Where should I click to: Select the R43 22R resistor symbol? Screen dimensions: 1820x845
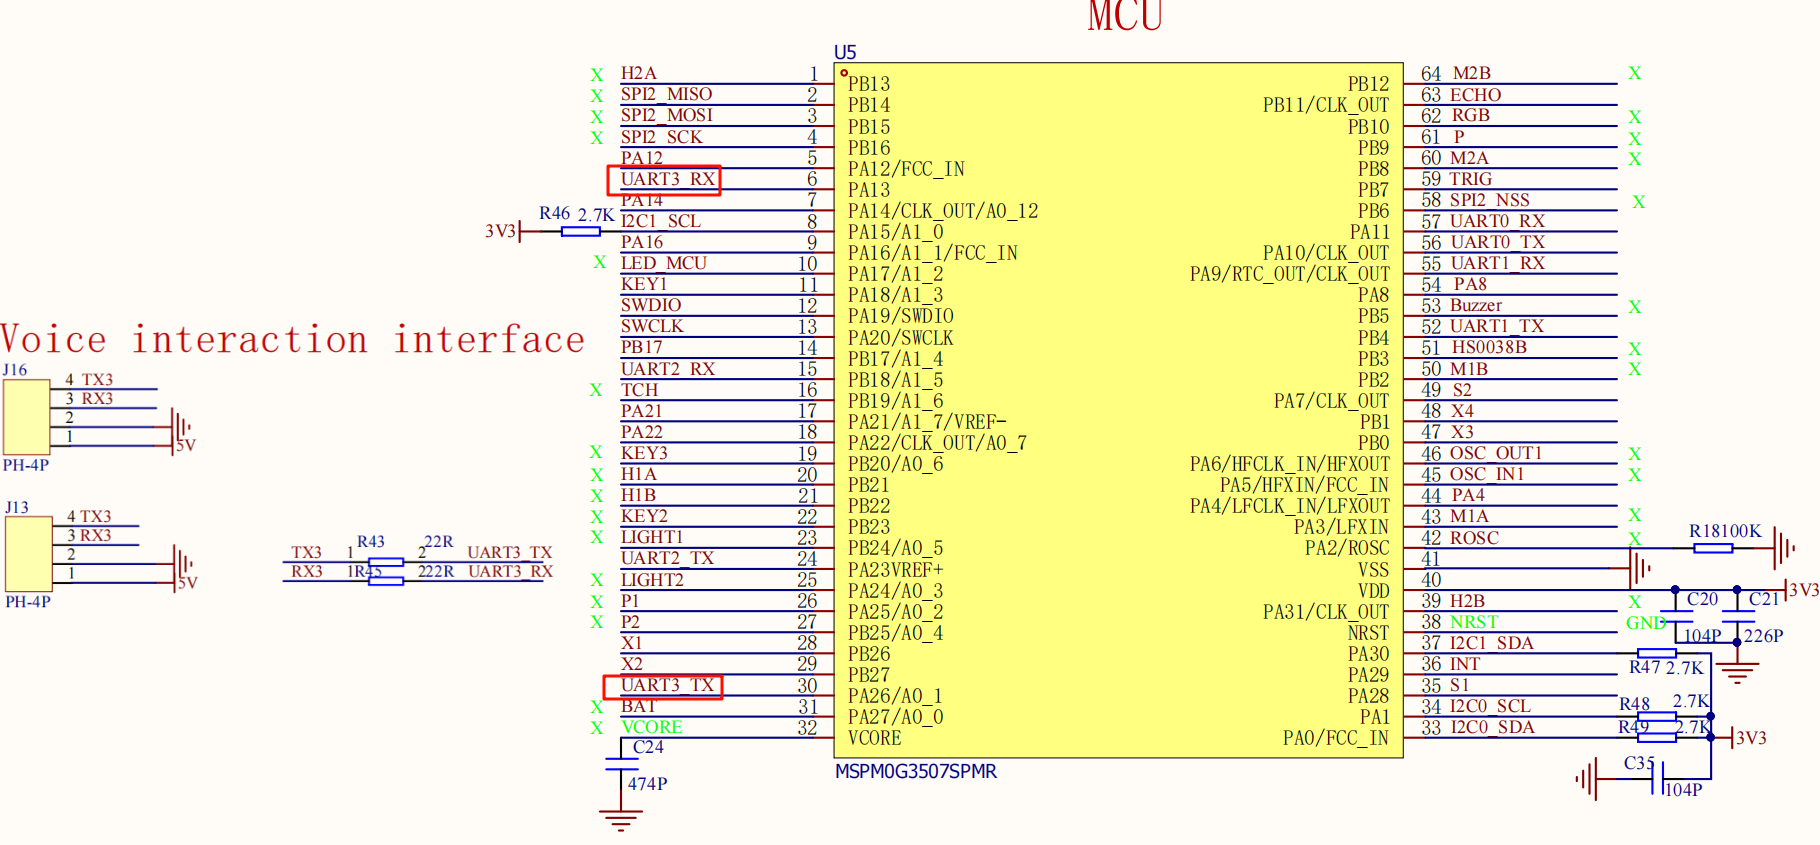(386, 562)
